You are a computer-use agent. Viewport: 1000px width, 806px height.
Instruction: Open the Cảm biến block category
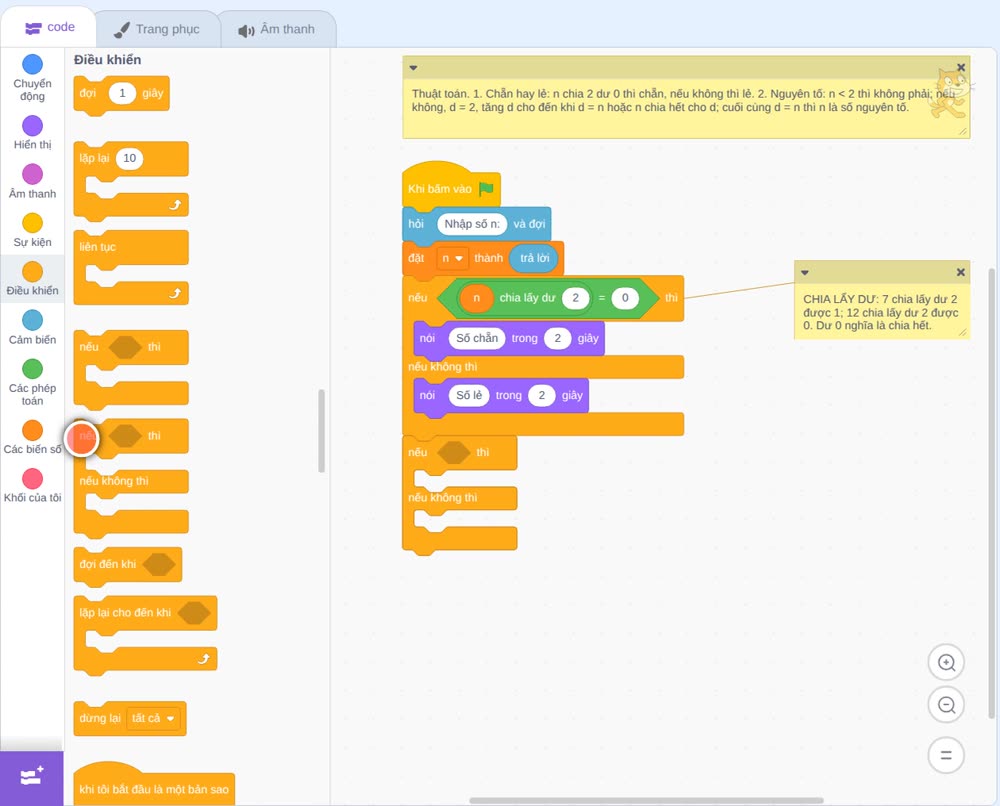tap(32, 327)
